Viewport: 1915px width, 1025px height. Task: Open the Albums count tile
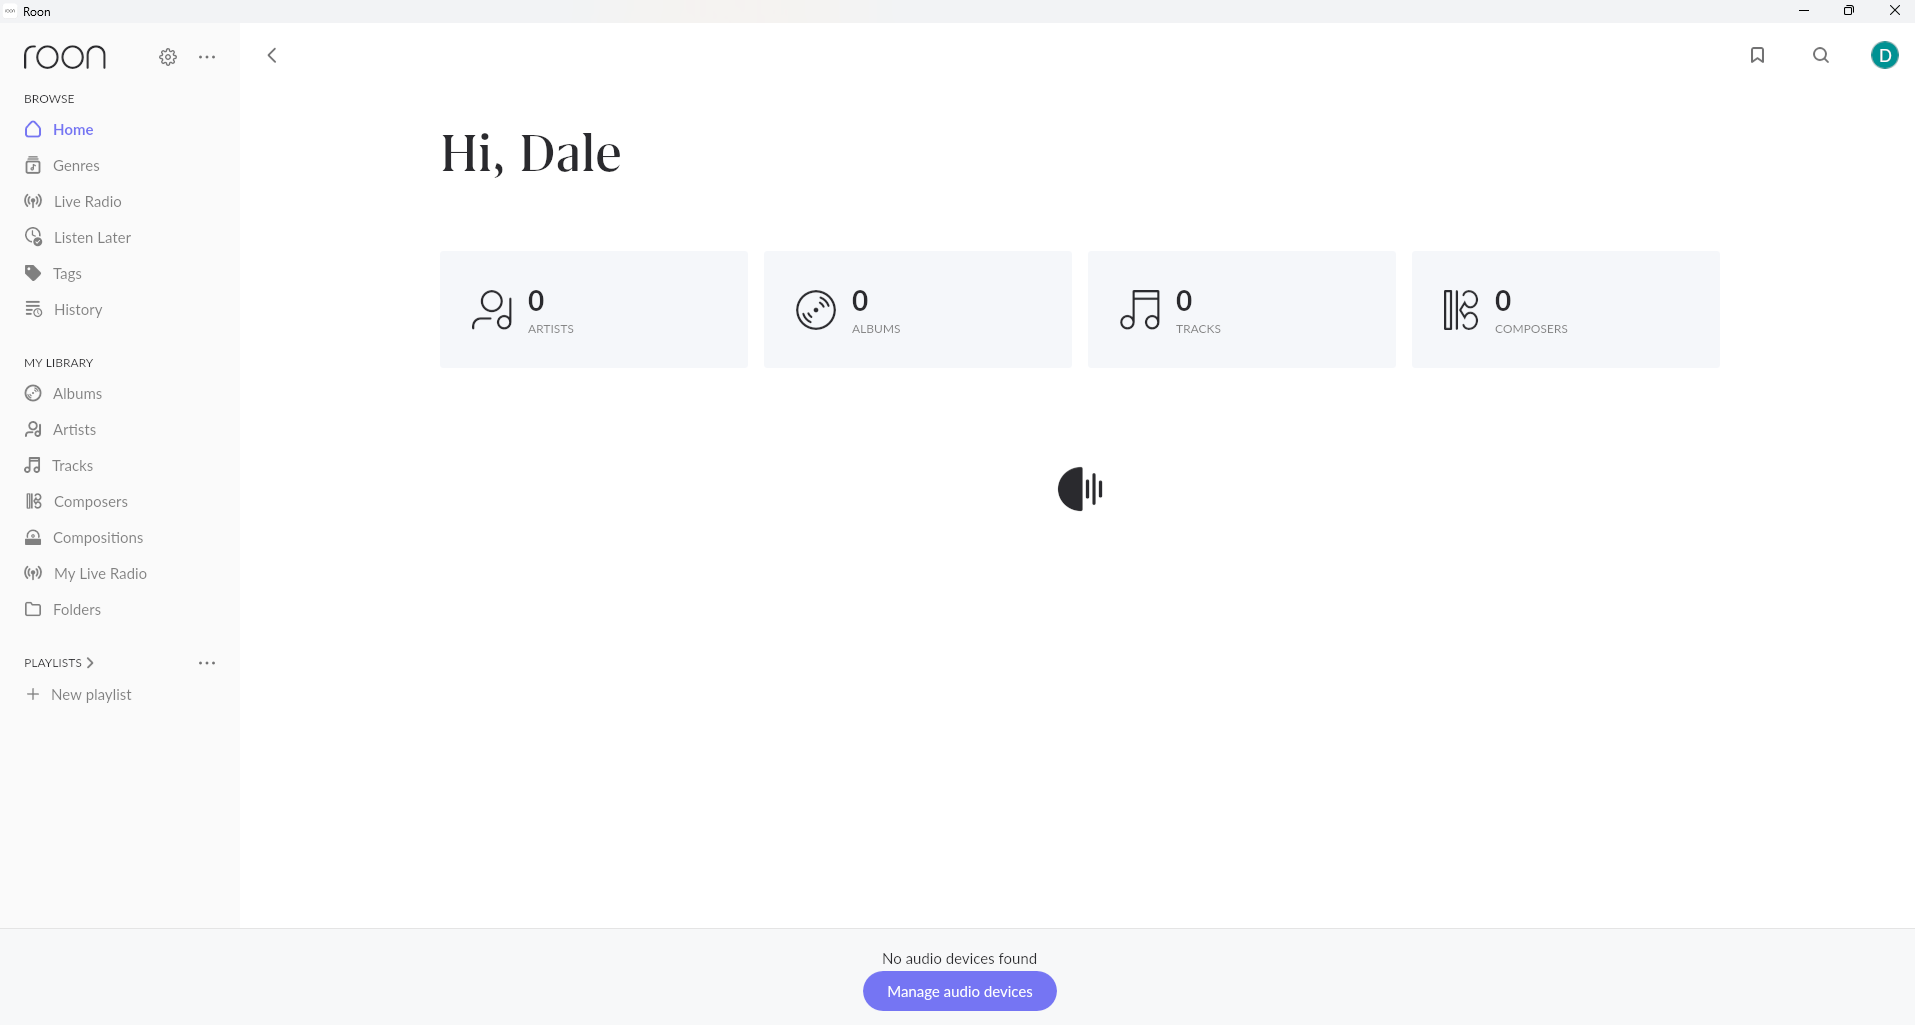(917, 309)
